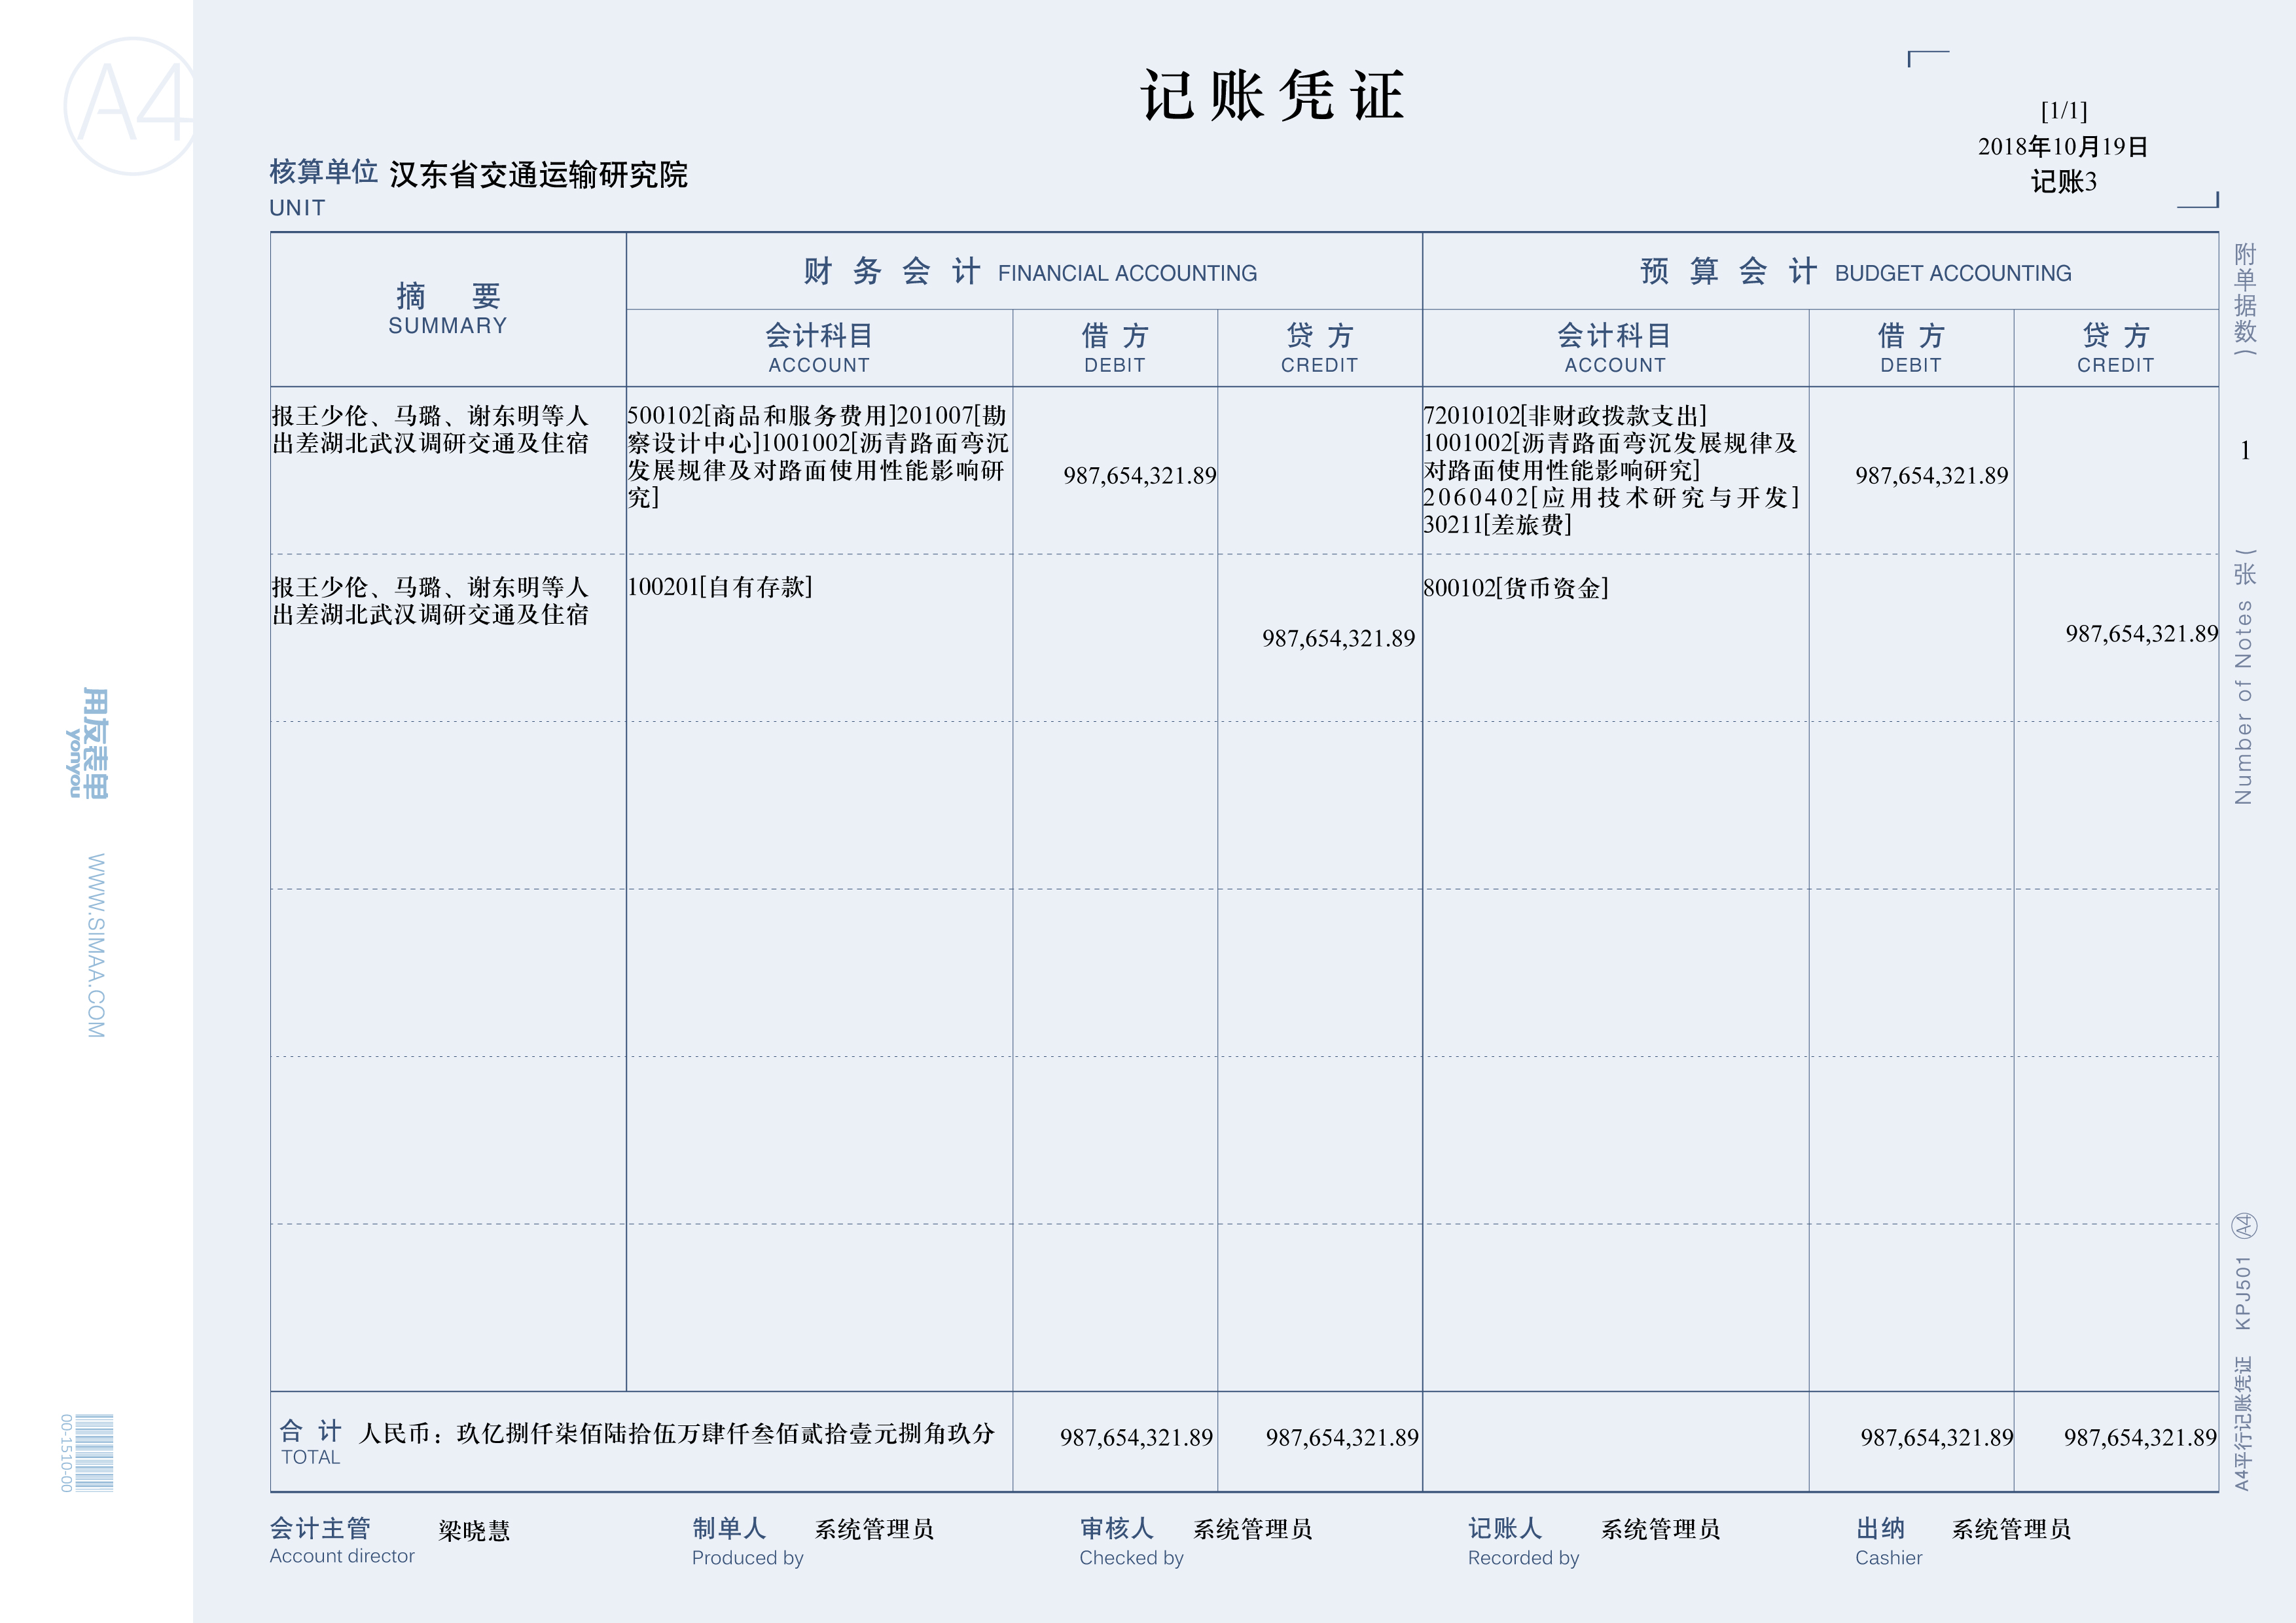Image resolution: width=2296 pixels, height=1623 pixels.
Task: Select 系统管理员 next to 审核人
Action: tap(1252, 1529)
